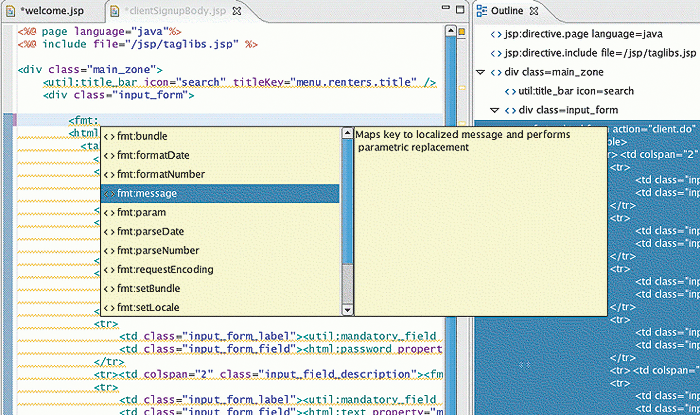Click the page language="java" directive line
The image size is (700, 415).
click(100, 32)
